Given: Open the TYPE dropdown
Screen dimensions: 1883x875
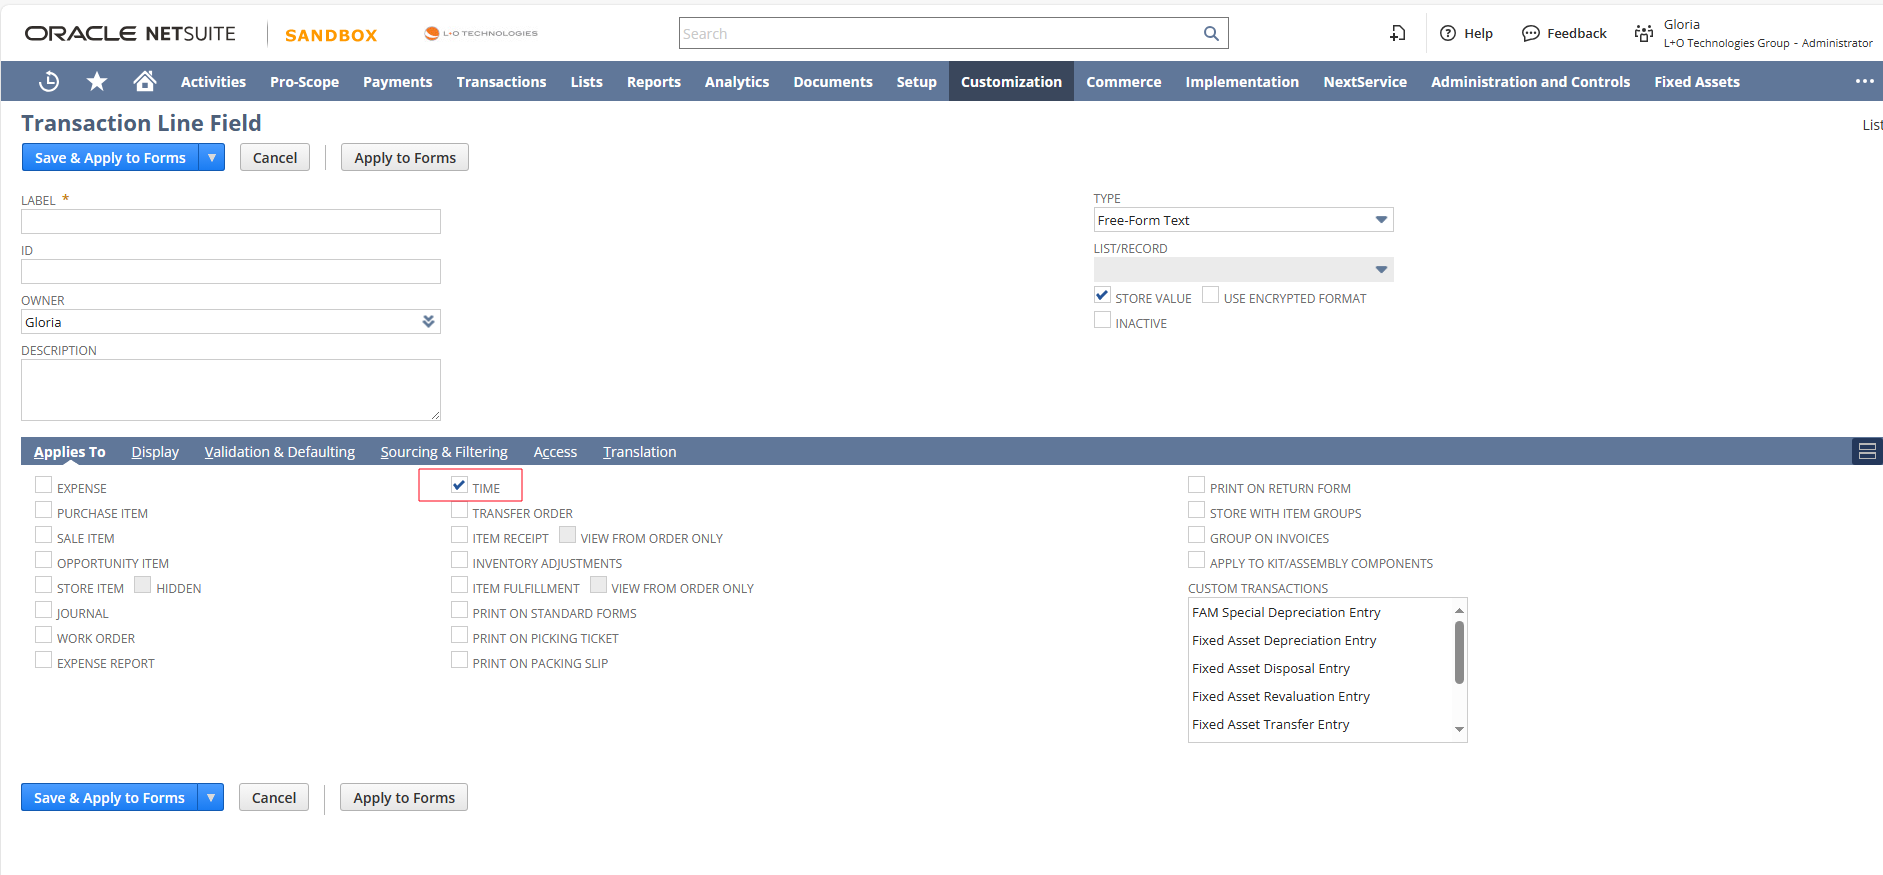Looking at the screenshot, I should [1380, 220].
